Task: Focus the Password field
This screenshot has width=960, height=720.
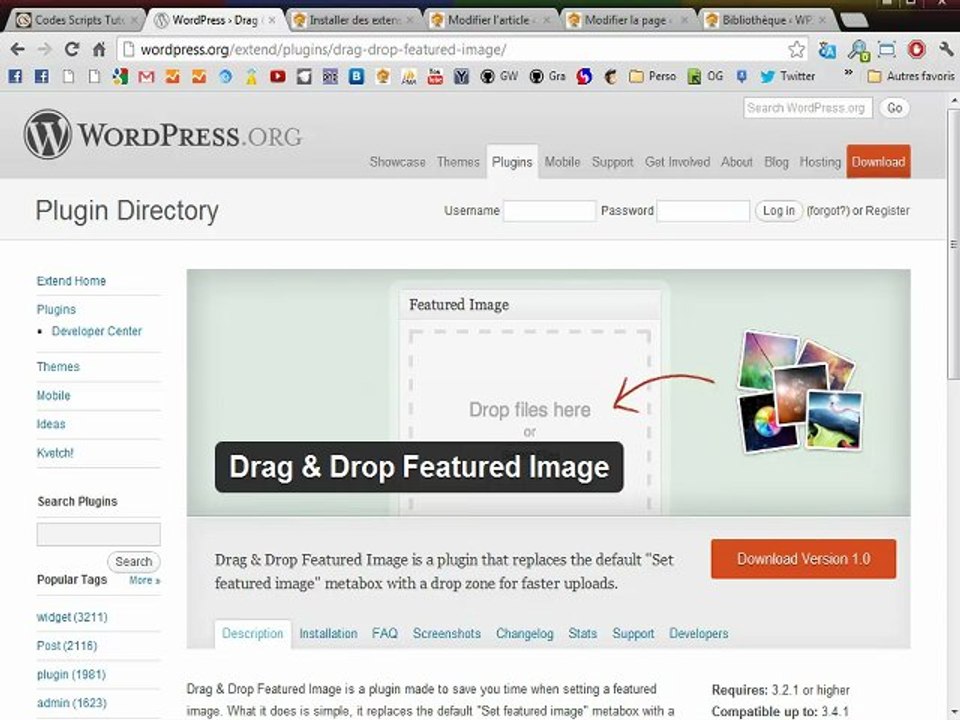Action: tap(703, 211)
